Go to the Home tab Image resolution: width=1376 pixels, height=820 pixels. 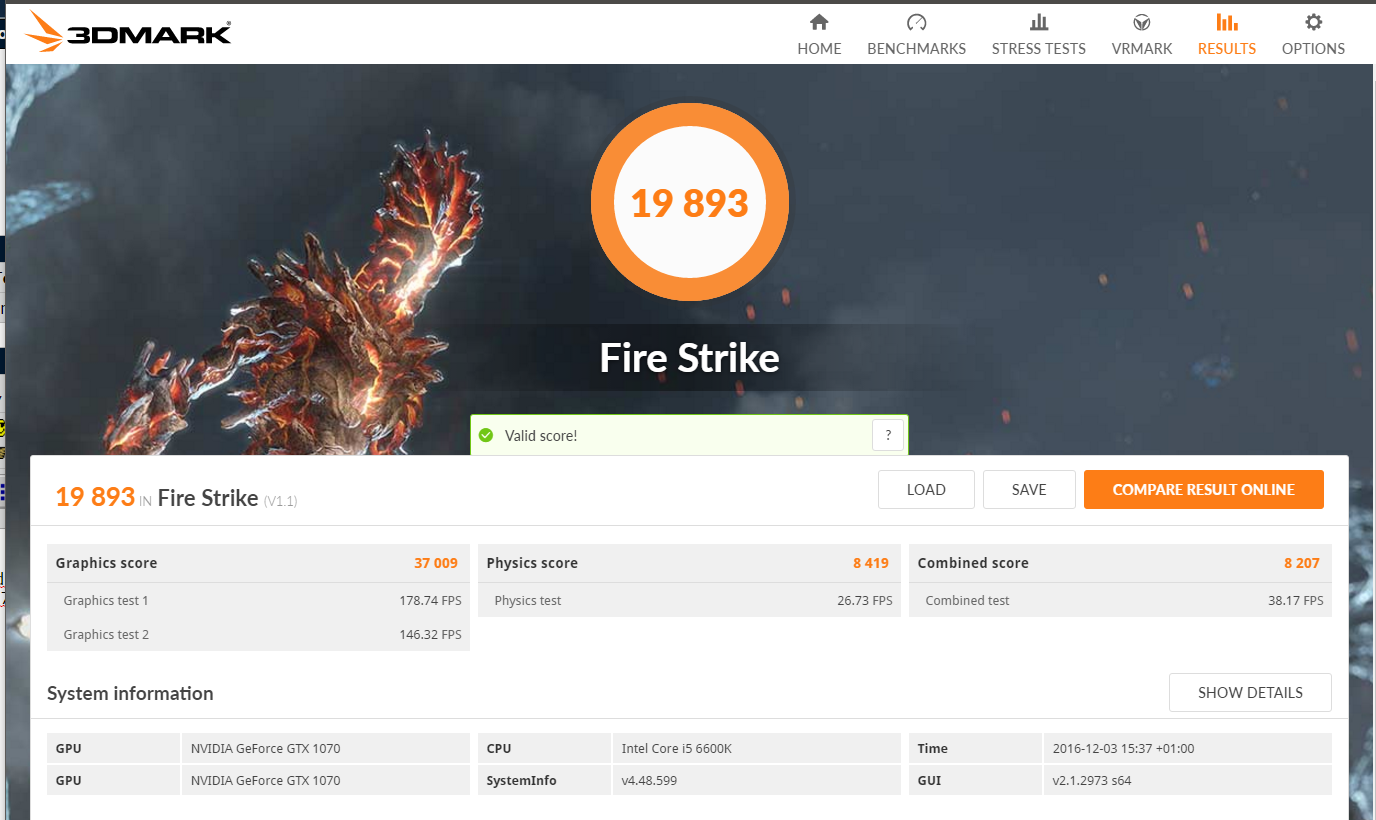[819, 35]
